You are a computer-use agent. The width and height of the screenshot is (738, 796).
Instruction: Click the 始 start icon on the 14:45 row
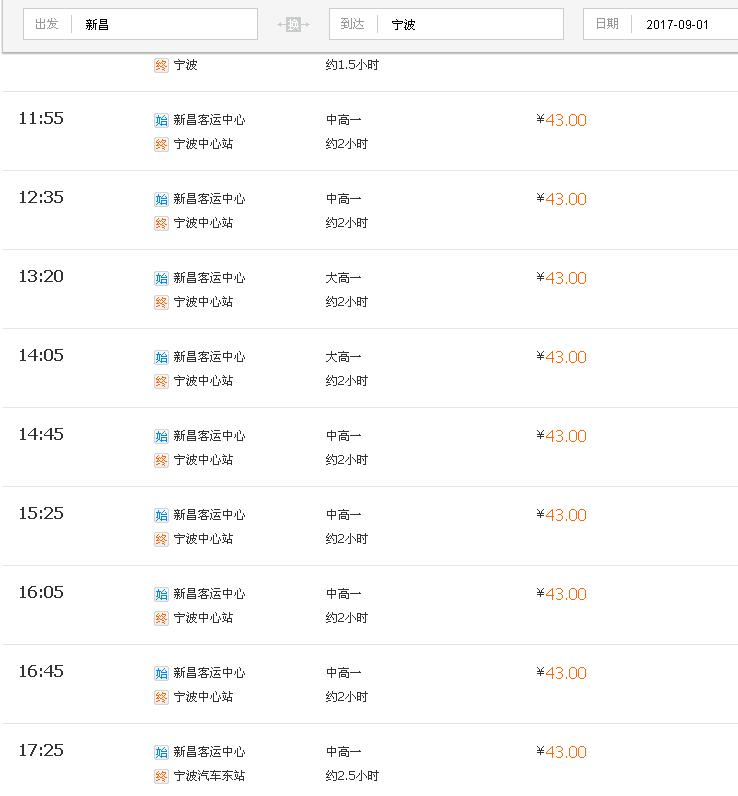pos(161,436)
